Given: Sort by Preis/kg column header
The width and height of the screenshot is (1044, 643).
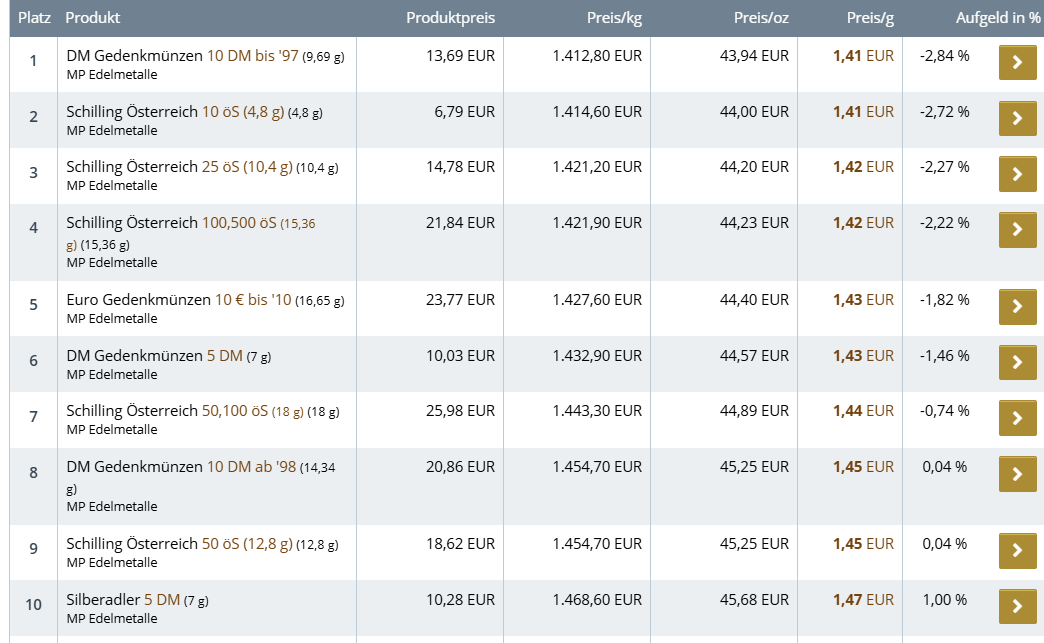Looking at the screenshot, I should click(x=614, y=18).
